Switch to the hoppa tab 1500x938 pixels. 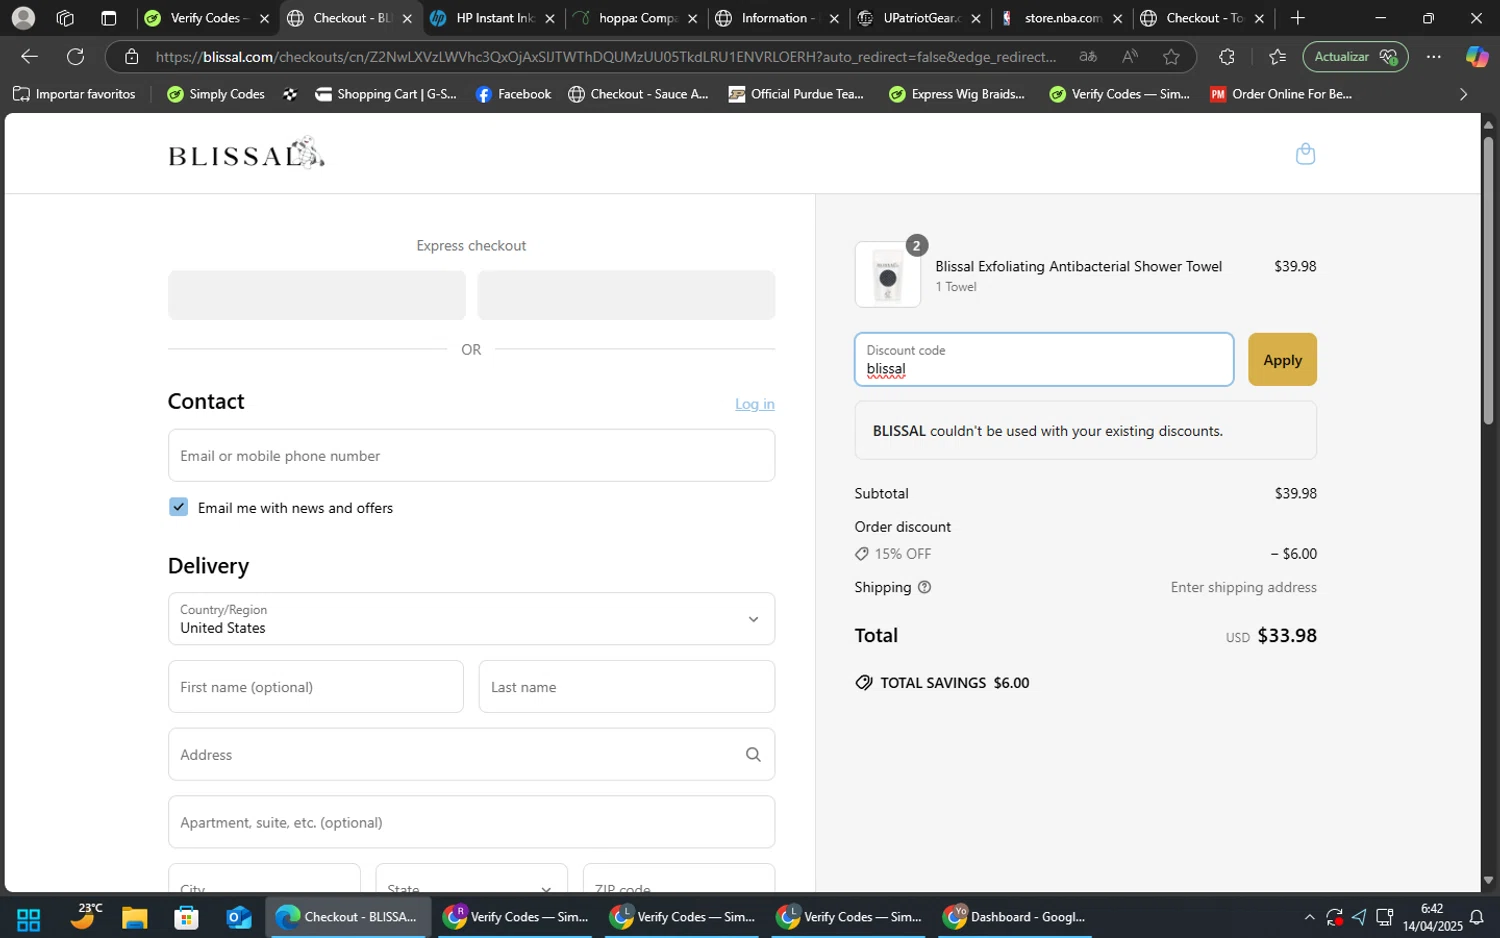pyautogui.click(x=636, y=18)
